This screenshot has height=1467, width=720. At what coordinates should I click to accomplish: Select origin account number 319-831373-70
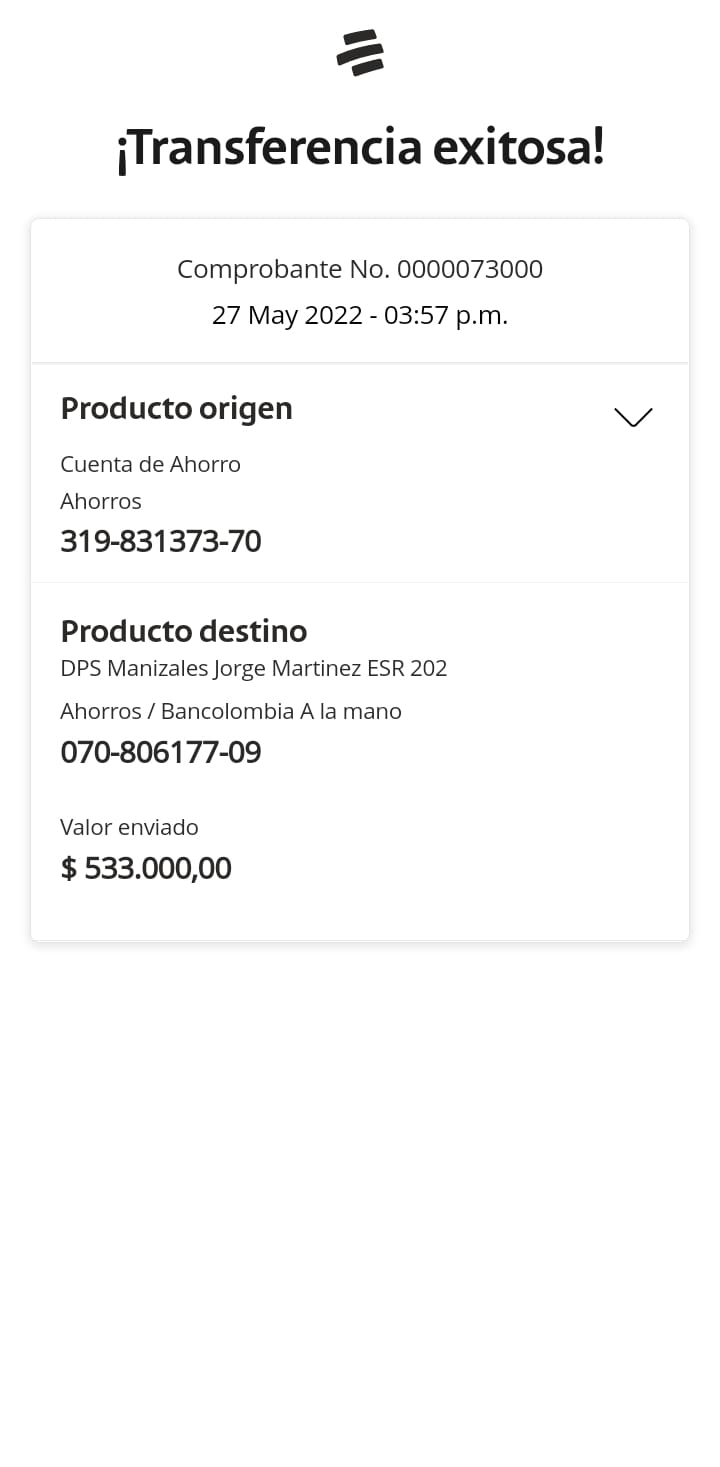160,541
